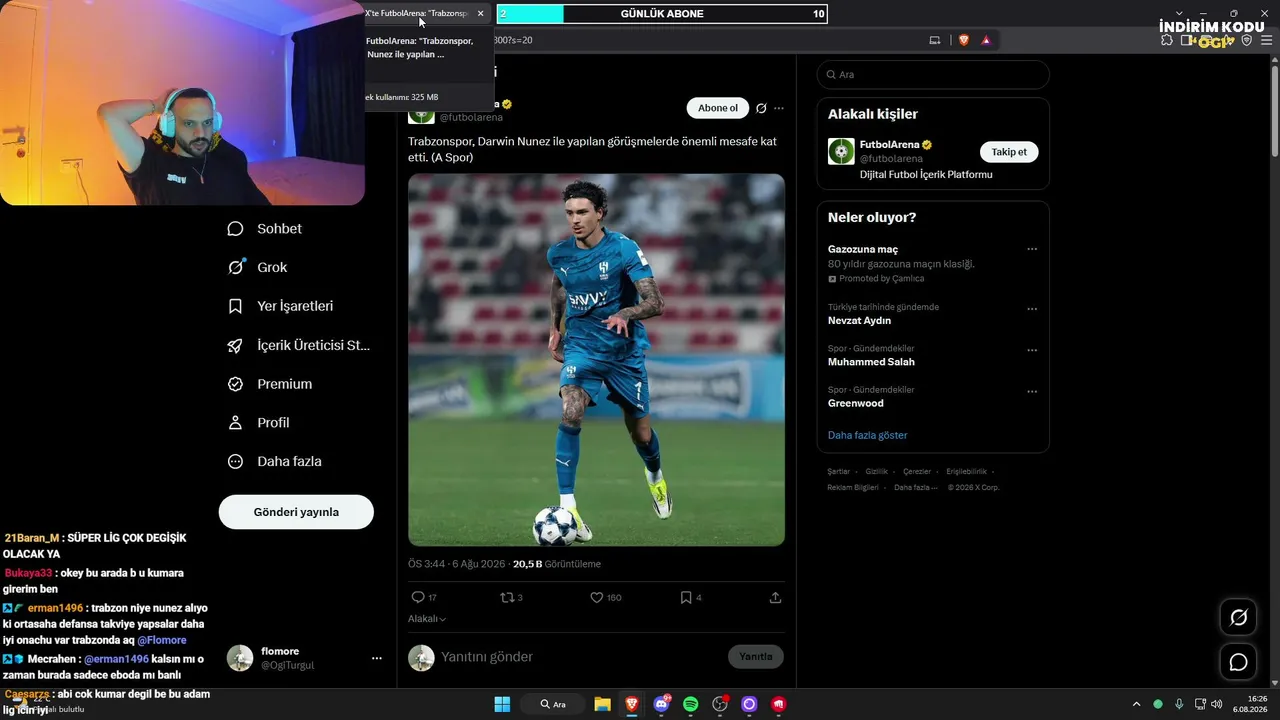Open options dots for Muhammed Salah trend

point(1032,350)
